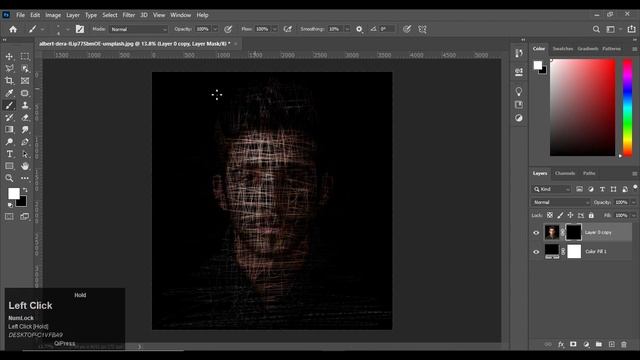
Task: Select the Smudge tool
Action: [x=25, y=129]
